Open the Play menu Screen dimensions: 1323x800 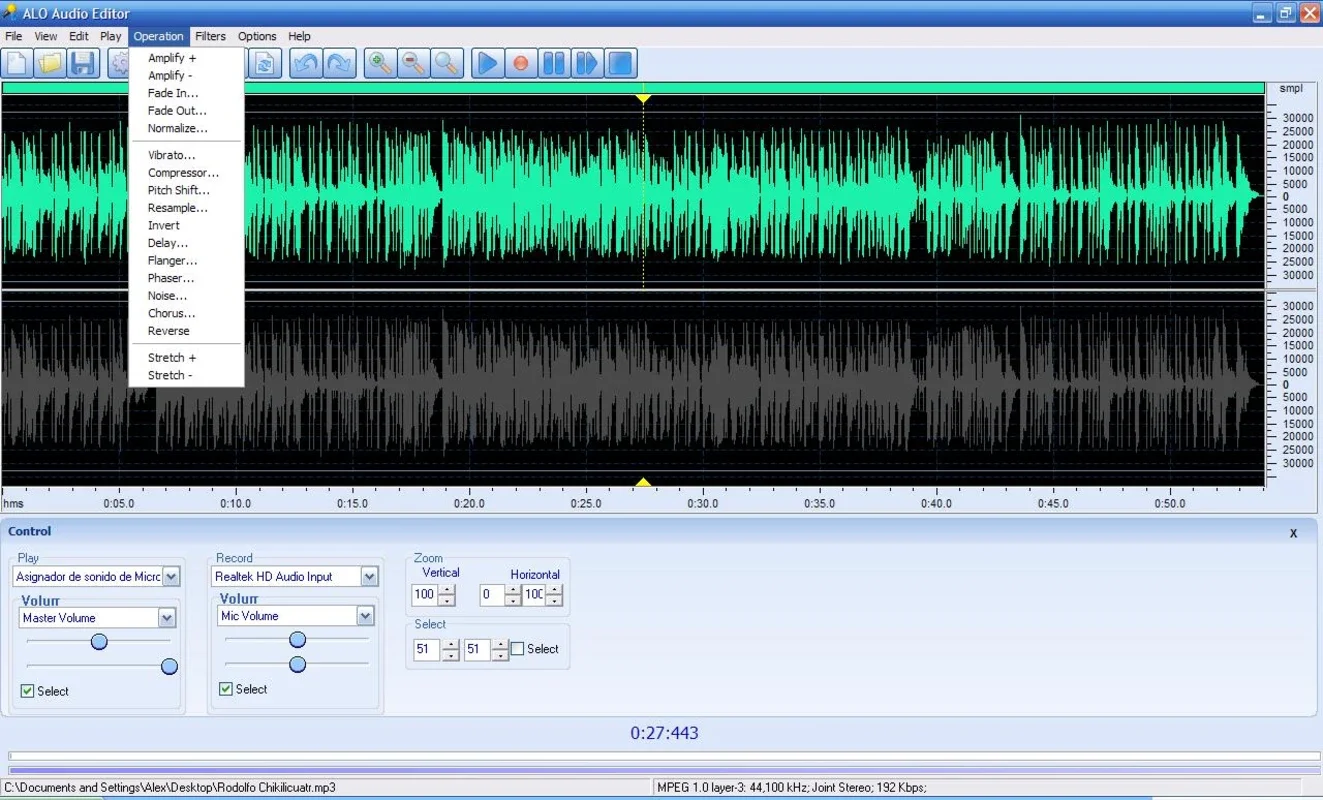[111, 36]
